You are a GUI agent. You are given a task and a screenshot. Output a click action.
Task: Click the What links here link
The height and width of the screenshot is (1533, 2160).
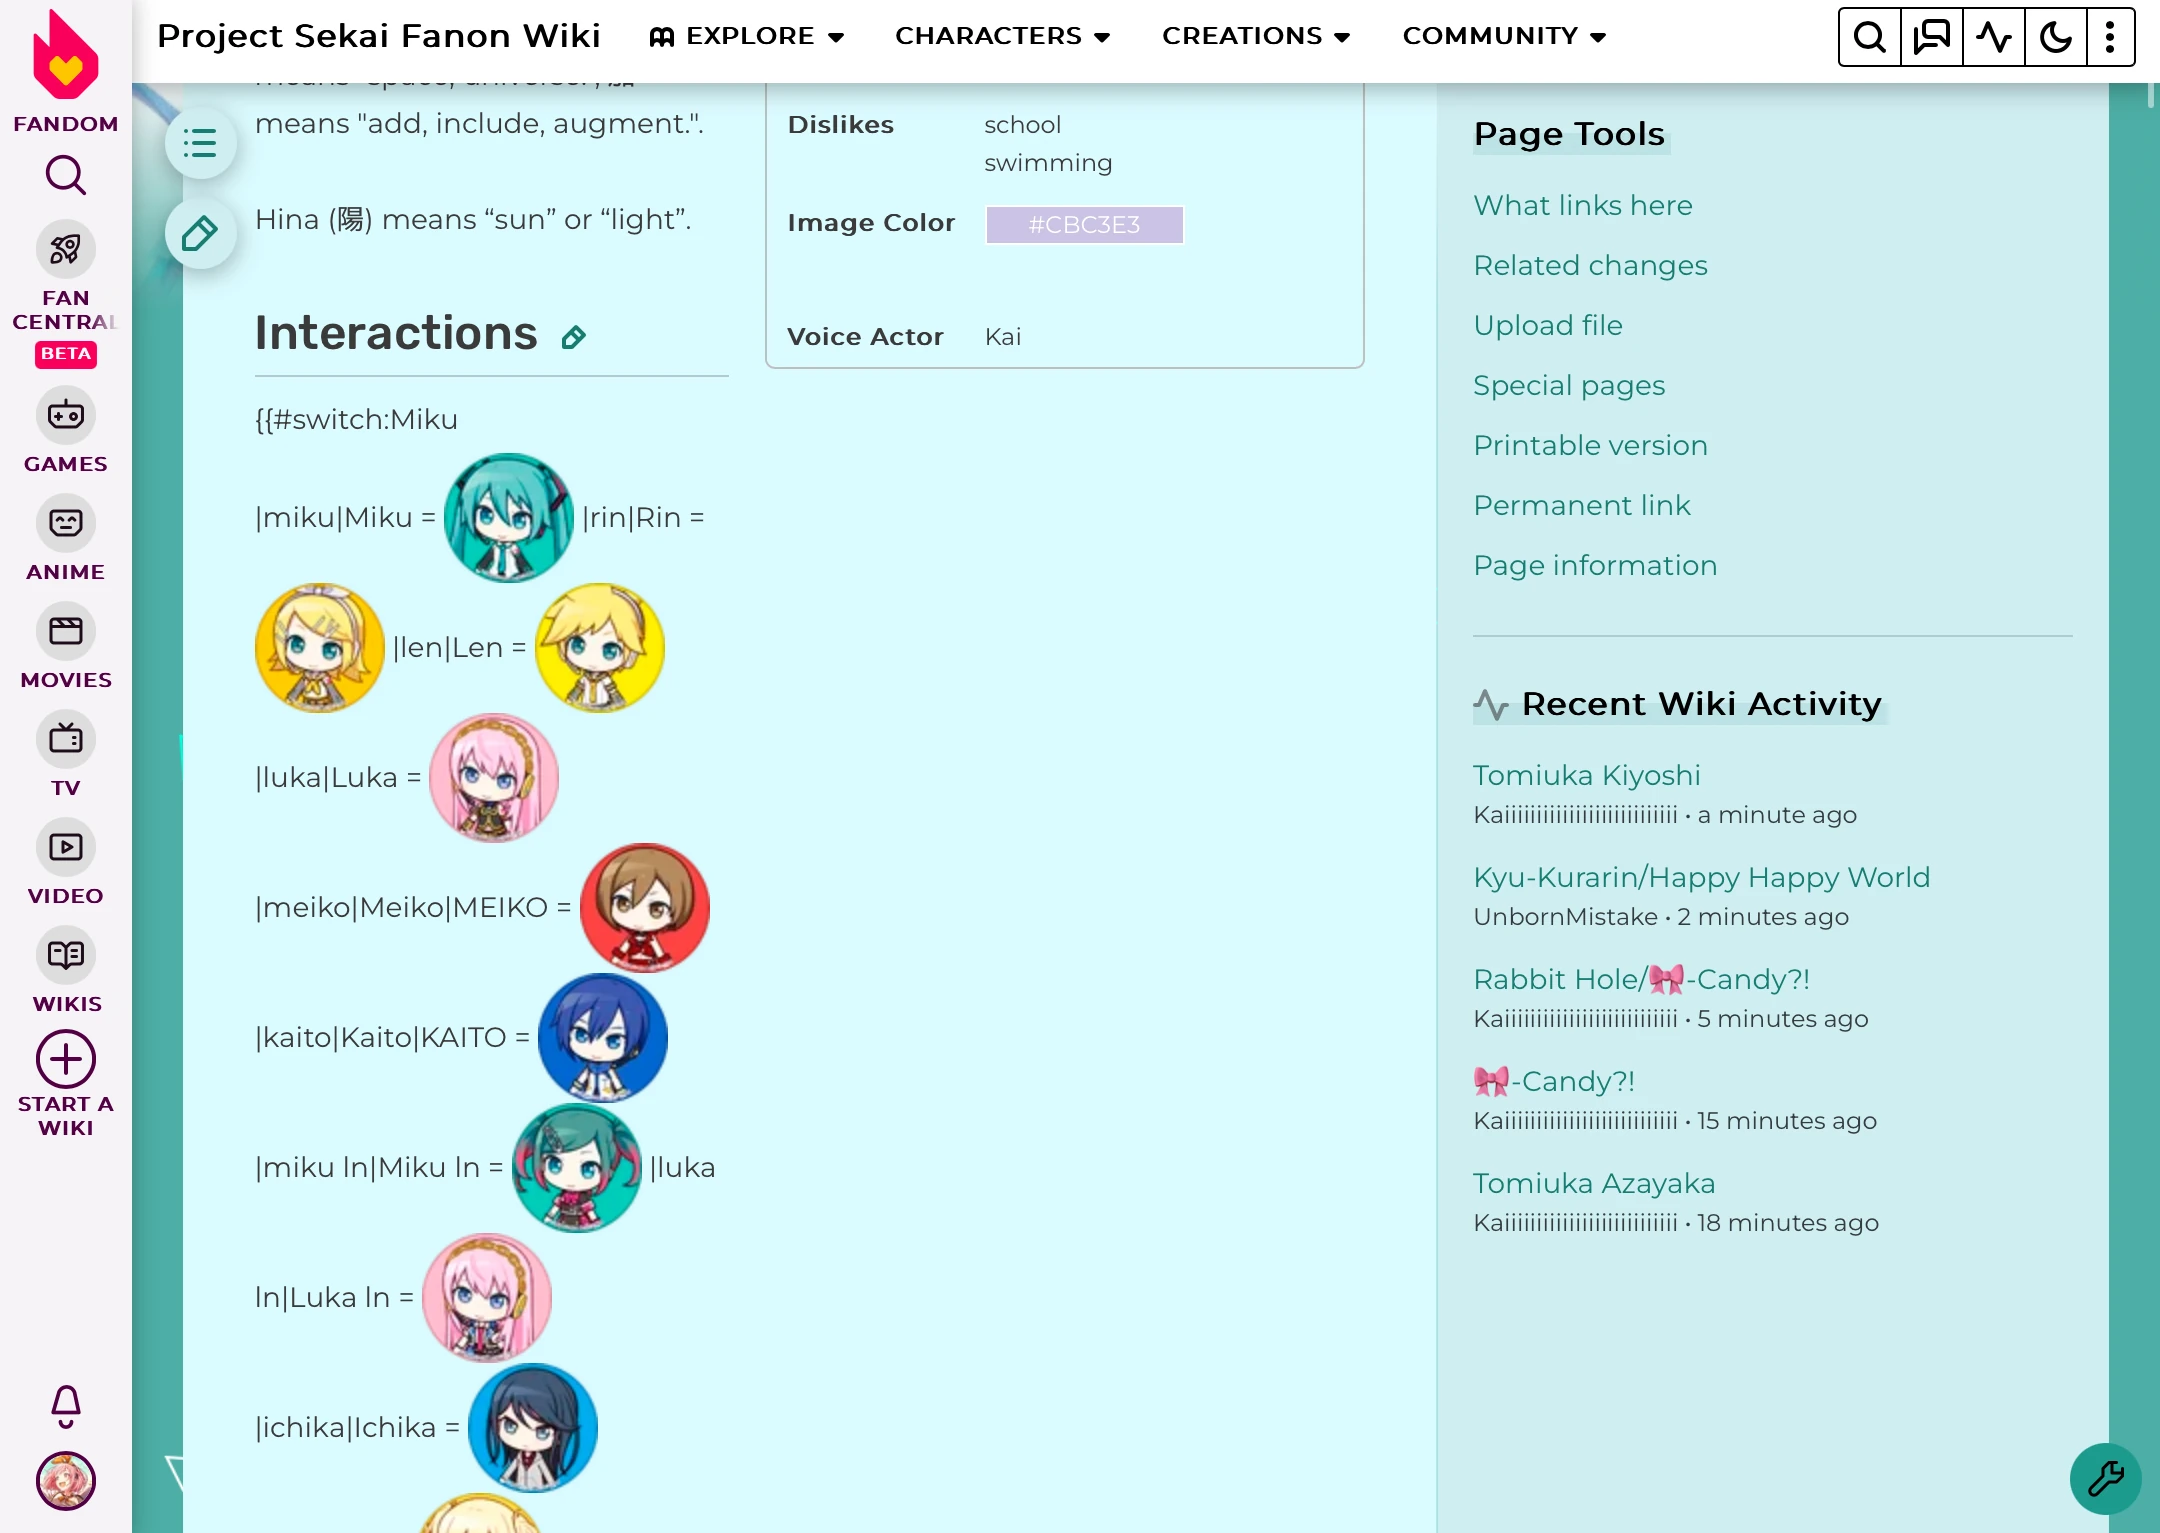[1582, 205]
